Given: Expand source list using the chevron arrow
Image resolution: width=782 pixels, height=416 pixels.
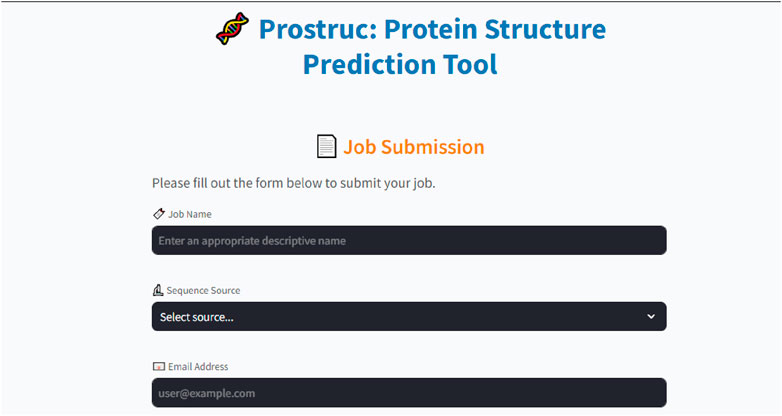Looking at the screenshot, I should click(651, 316).
